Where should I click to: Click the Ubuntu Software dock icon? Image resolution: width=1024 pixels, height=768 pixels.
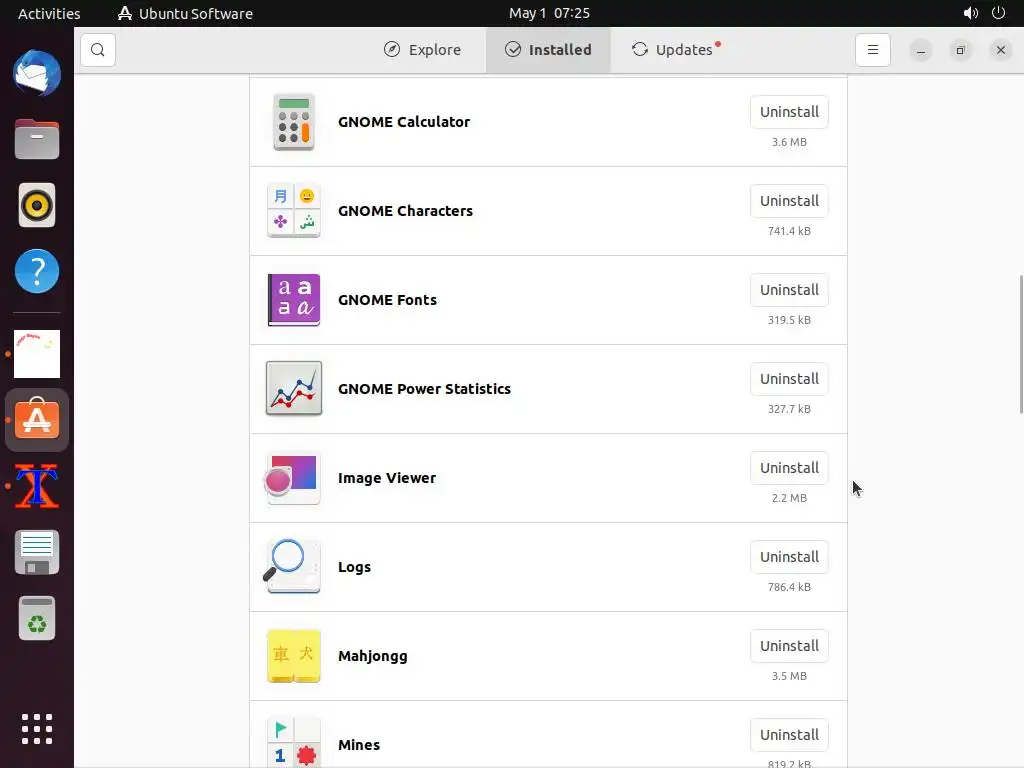point(37,420)
